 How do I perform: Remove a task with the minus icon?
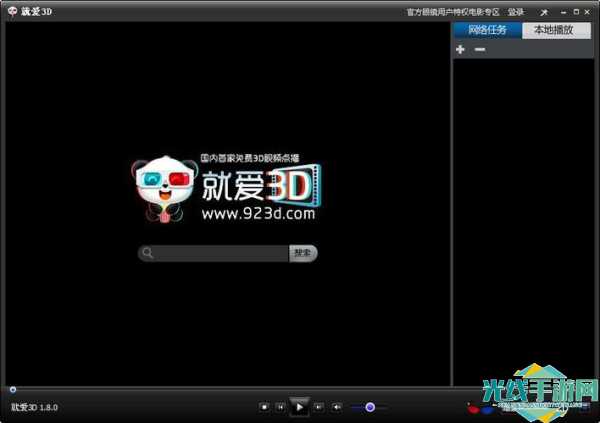click(480, 49)
